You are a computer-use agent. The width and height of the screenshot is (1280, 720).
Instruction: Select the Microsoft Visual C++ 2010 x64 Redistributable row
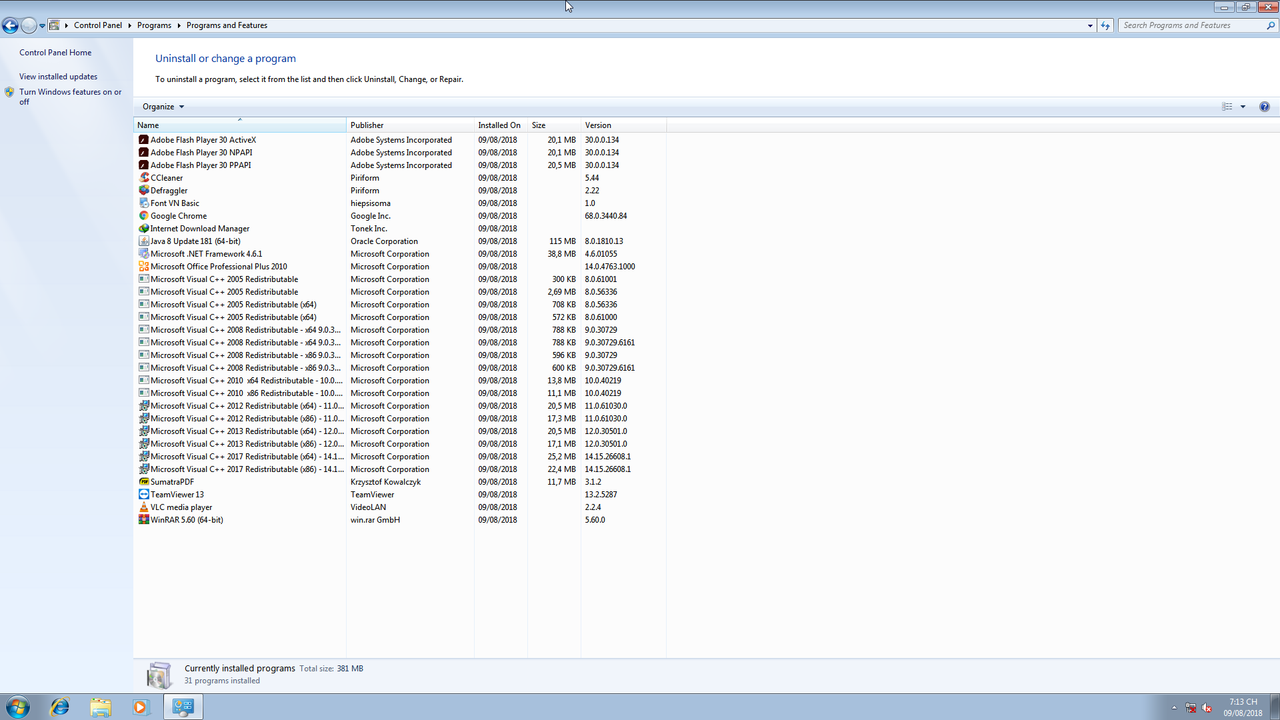tap(400, 381)
